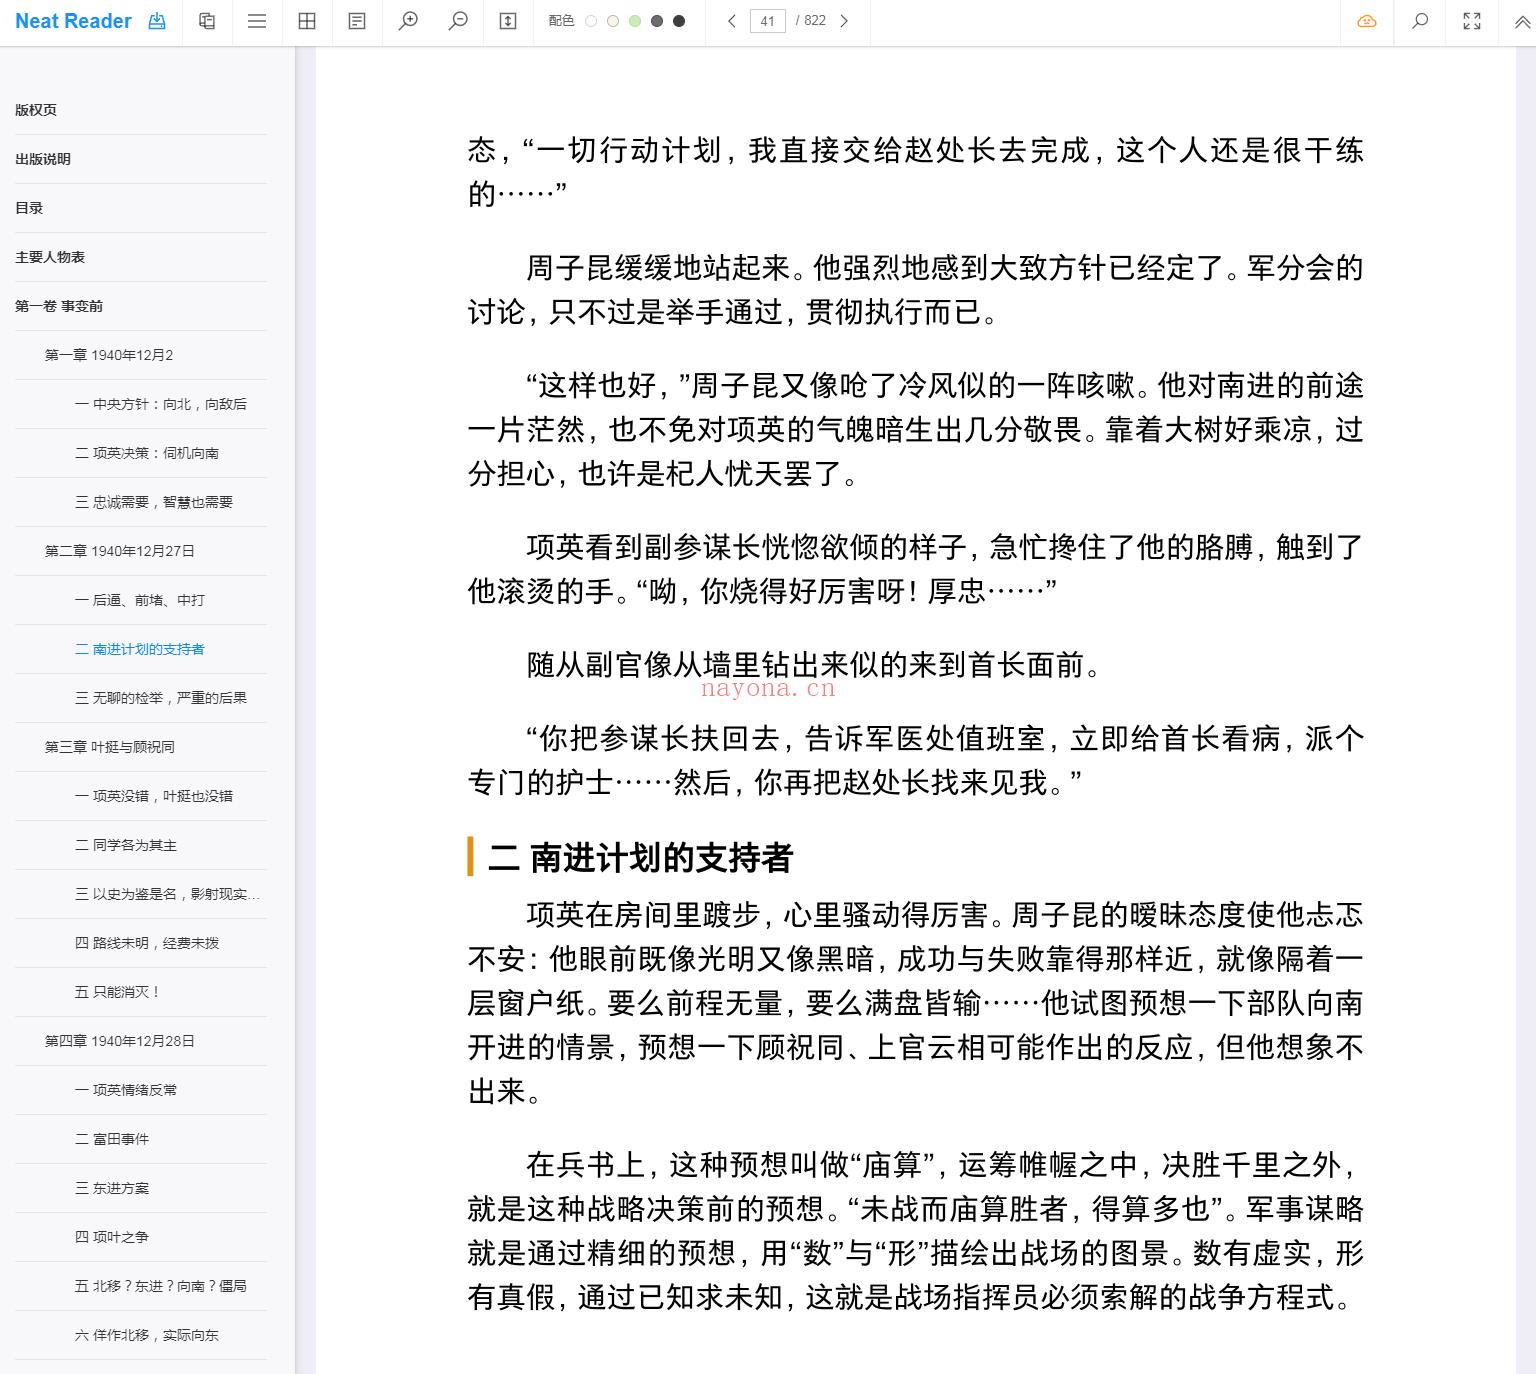Open 一 后逼、前堵、中打
This screenshot has height=1374, width=1536.
click(x=141, y=600)
